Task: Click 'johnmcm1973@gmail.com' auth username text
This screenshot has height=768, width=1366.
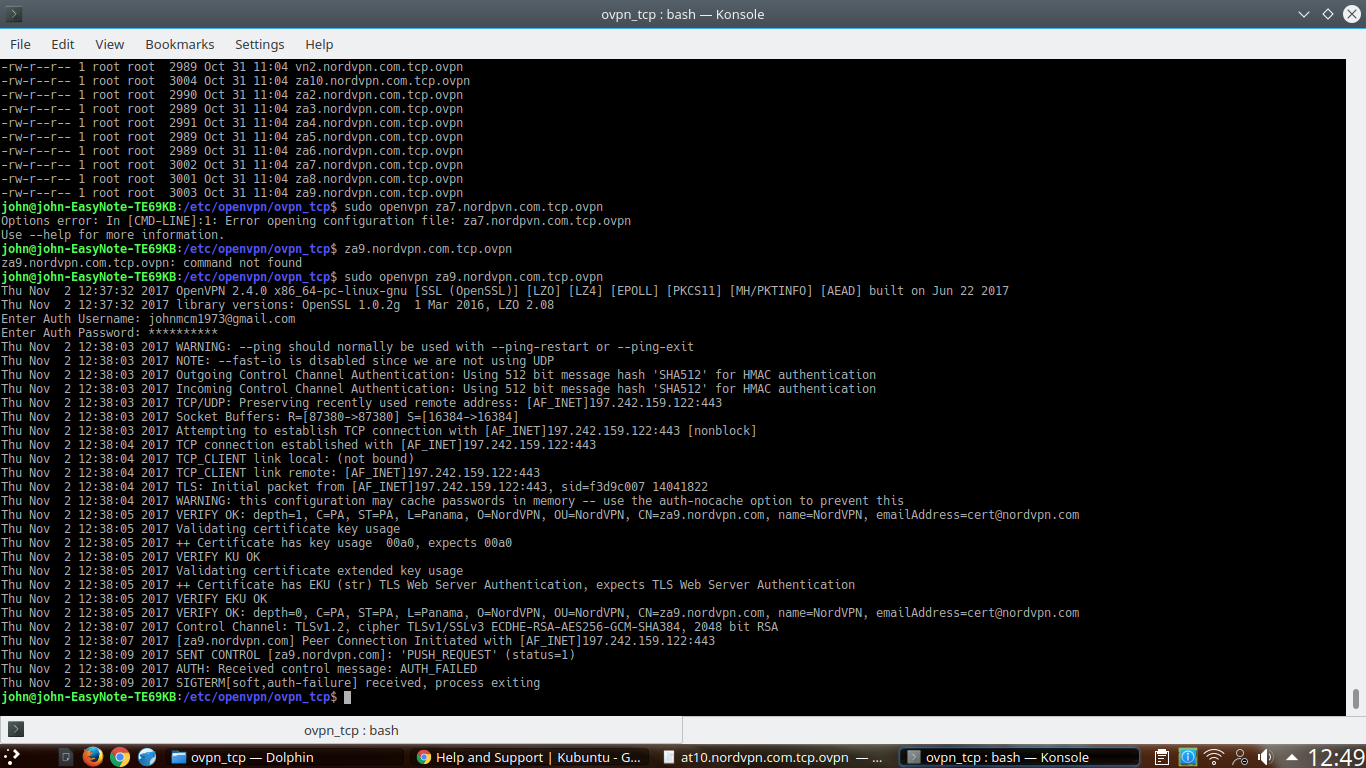Action: (222, 319)
